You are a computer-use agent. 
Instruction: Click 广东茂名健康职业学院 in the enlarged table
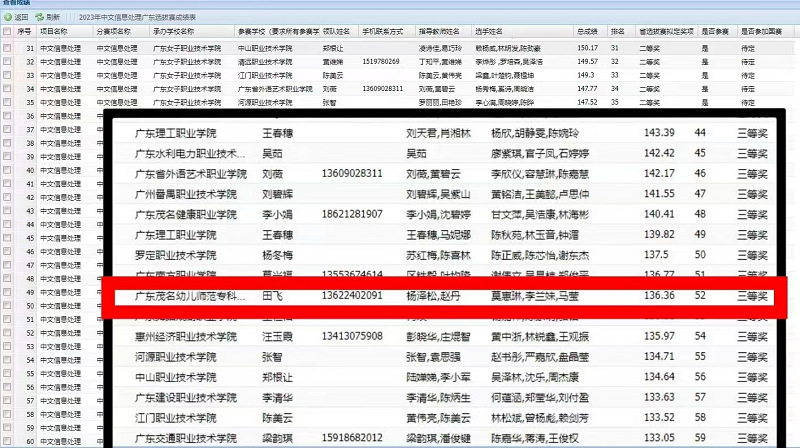point(186,215)
